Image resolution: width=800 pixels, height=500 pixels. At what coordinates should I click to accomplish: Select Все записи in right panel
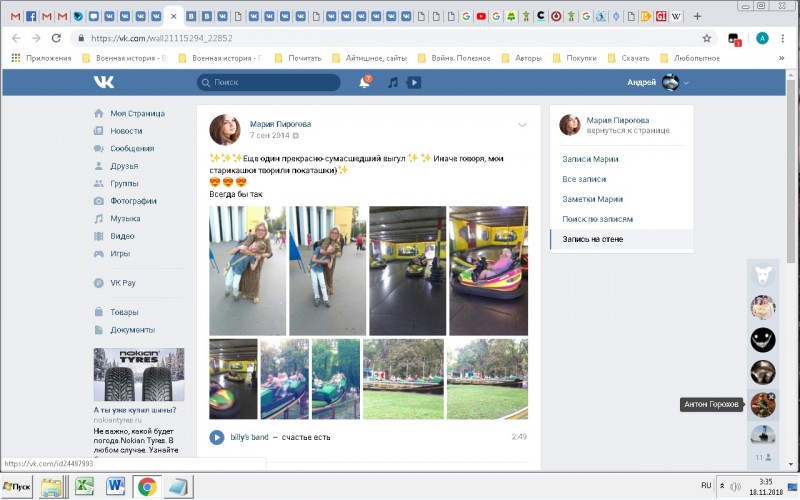pos(585,179)
